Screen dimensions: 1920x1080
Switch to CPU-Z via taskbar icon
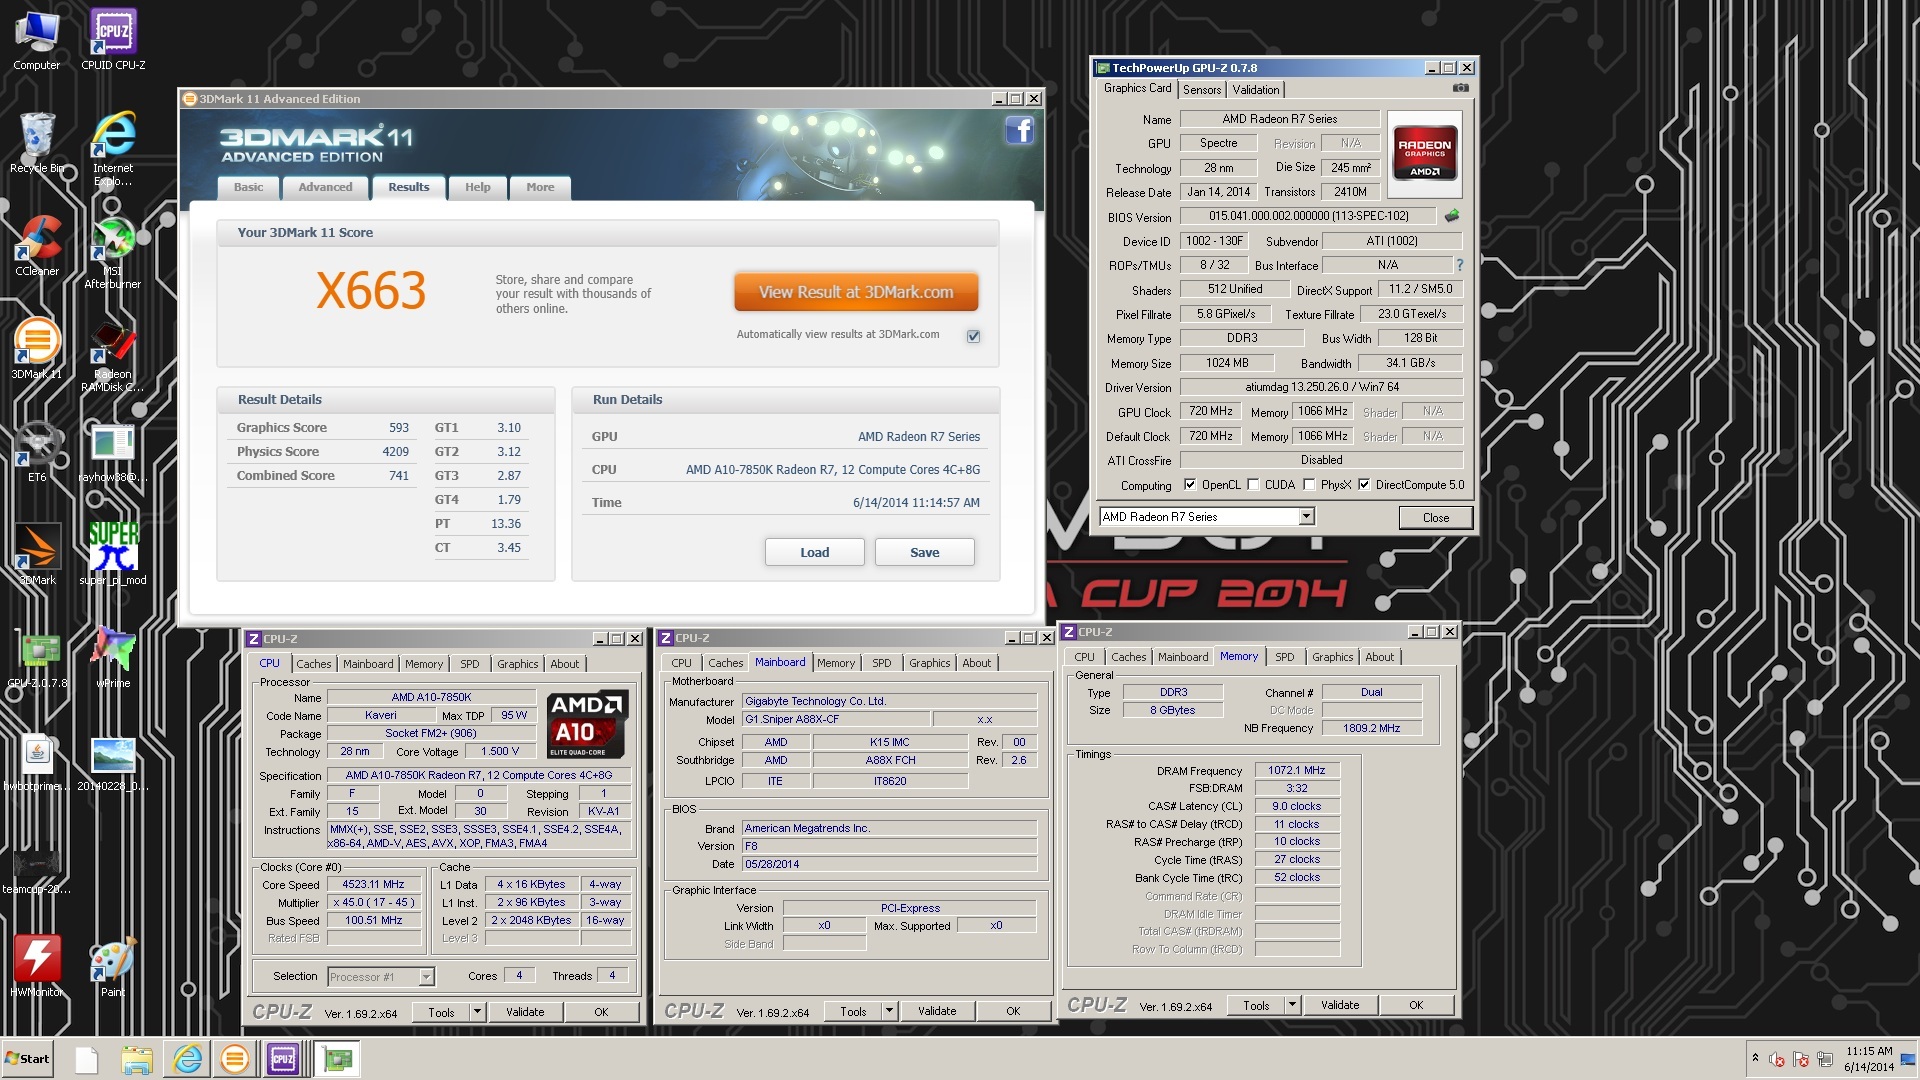pos(284,1058)
